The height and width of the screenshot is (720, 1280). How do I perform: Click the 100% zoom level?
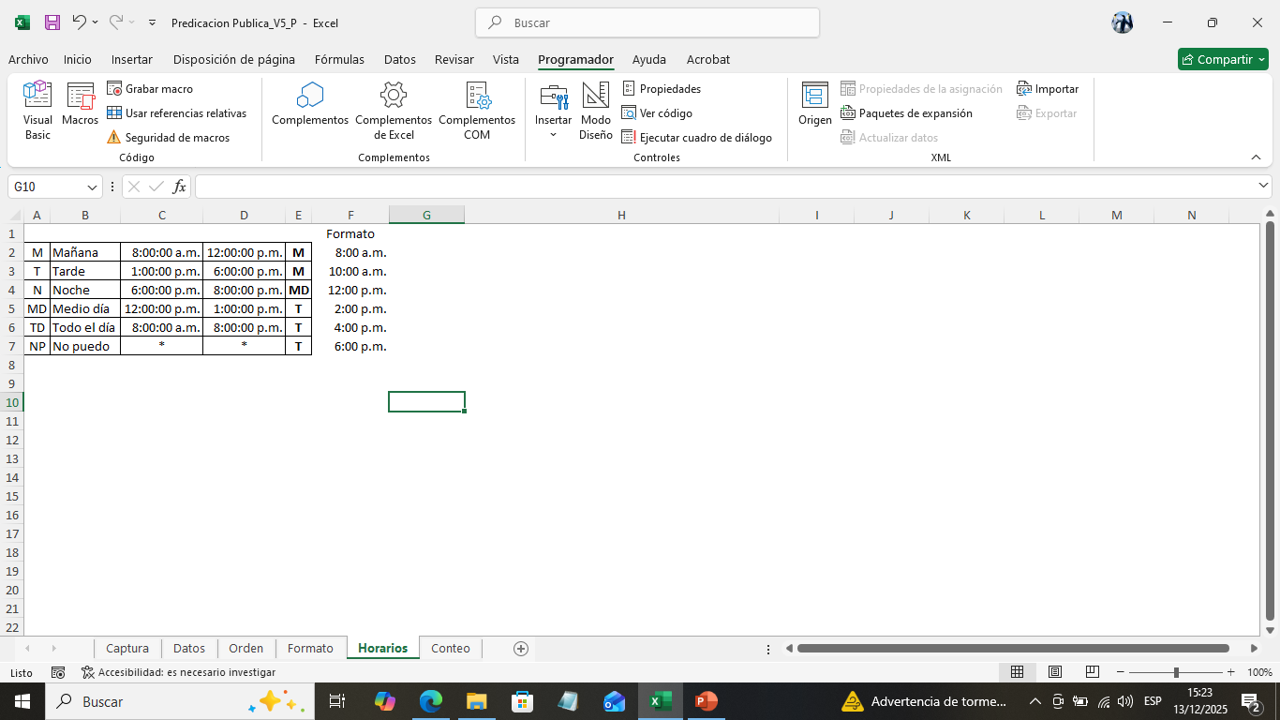(1259, 673)
